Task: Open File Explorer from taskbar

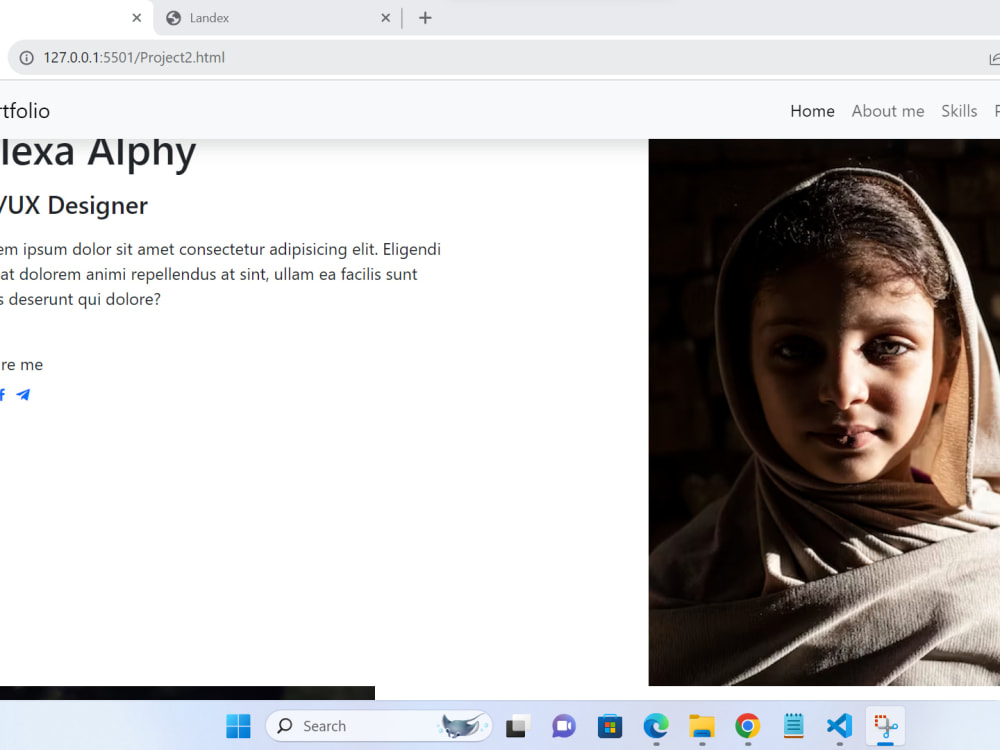Action: coord(702,726)
